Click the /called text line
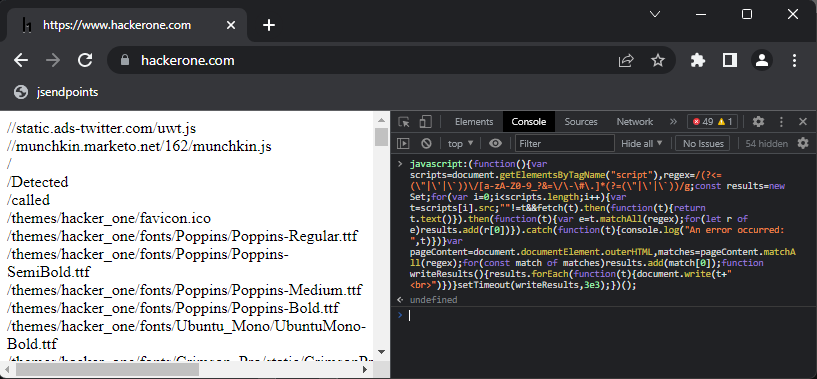The image size is (817, 379). (x=29, y=200)
